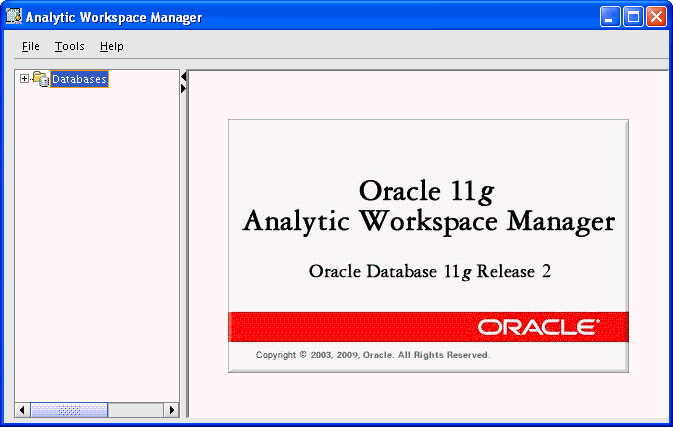Close the Analytic Workspace Manager window
The width and height of the screenshot is (673, 427).
(x=657, y=17)
